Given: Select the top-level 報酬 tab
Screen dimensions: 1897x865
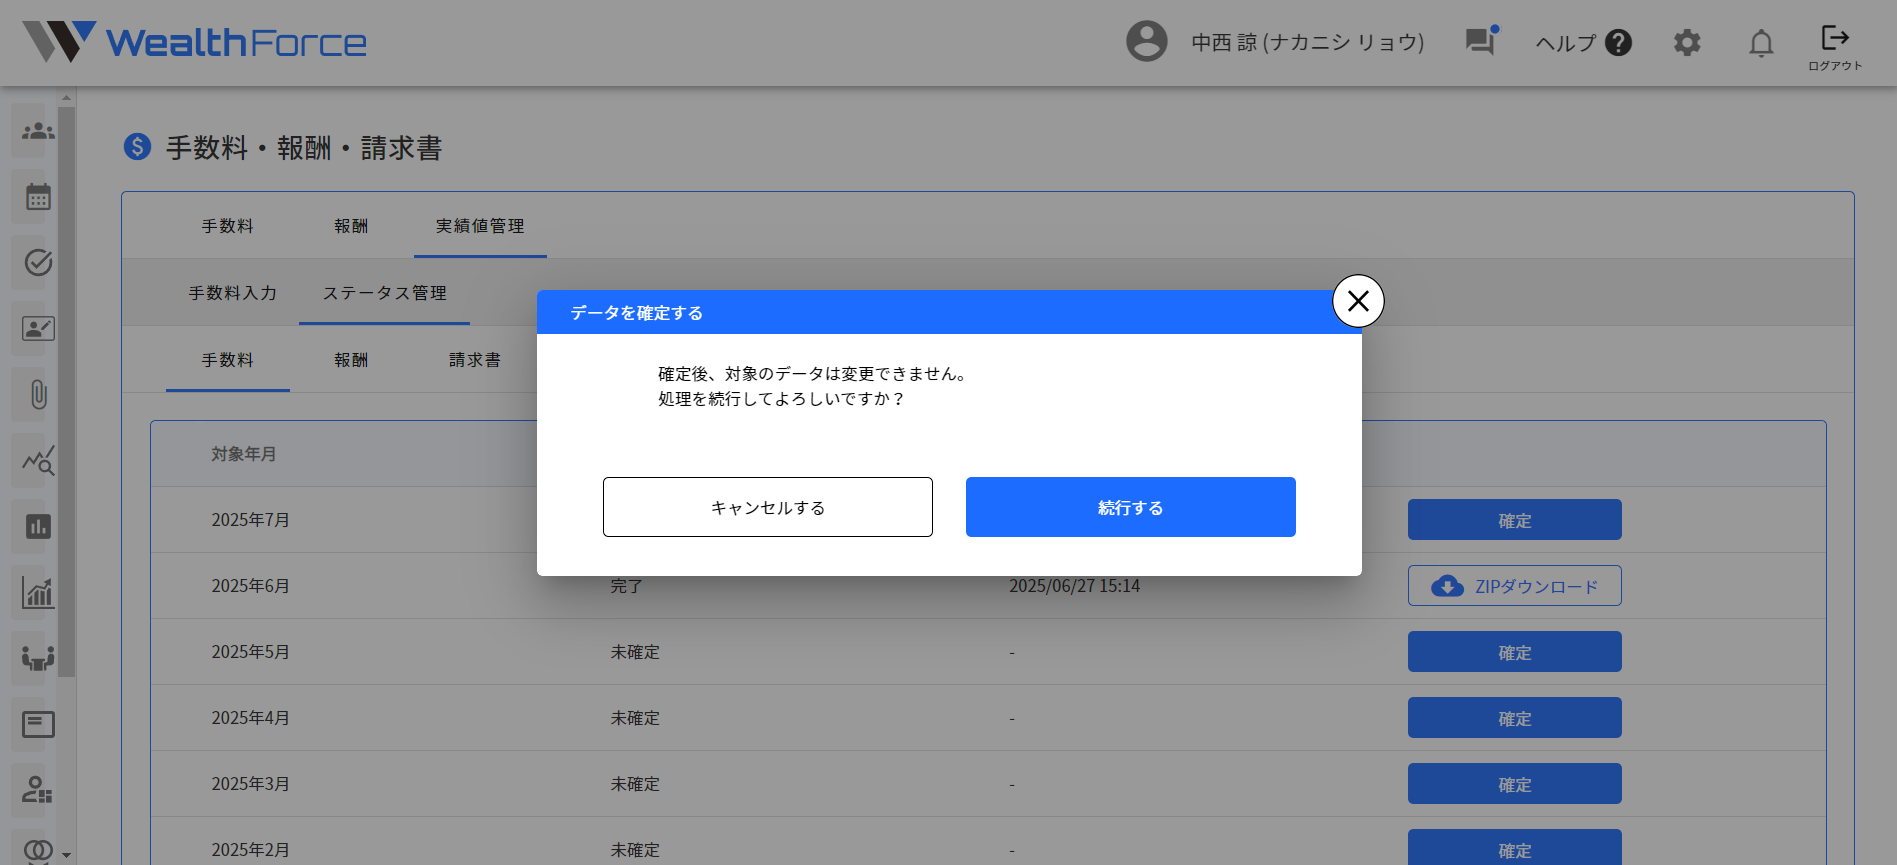Looking at the screenshot, I should (351, 226).
